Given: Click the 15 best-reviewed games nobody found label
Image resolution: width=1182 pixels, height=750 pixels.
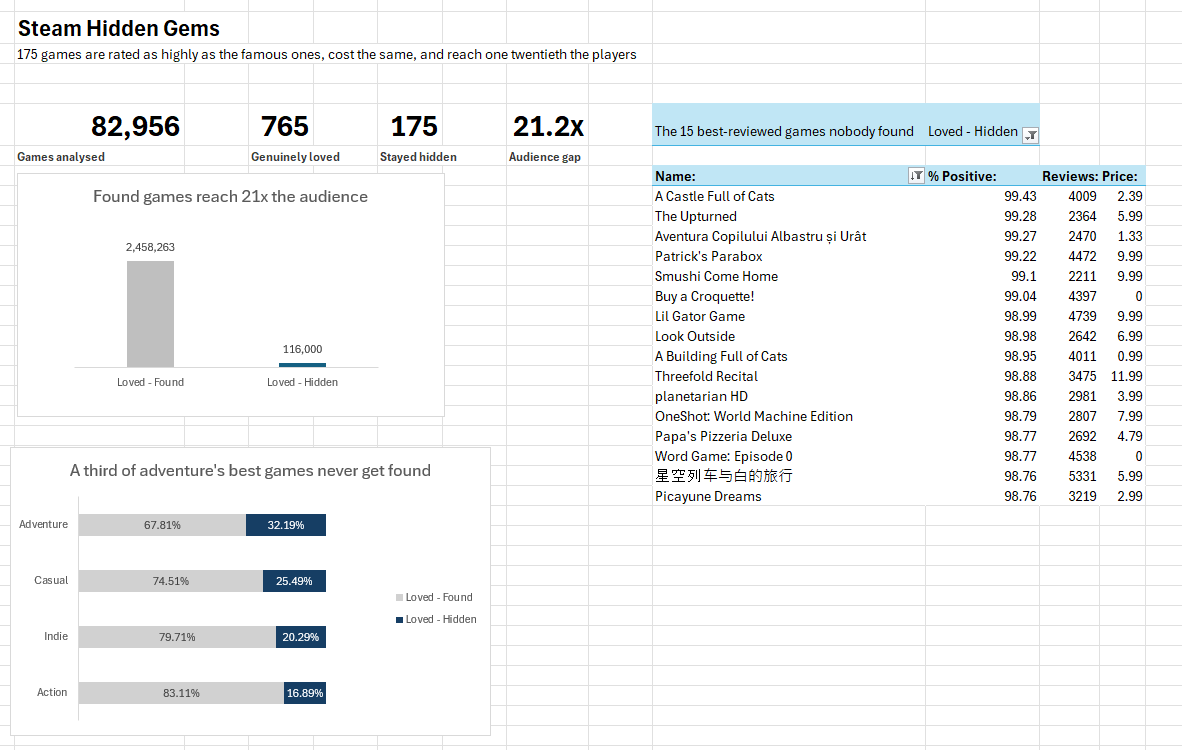Looking at the screenshot, I should (x=784, y=131).
